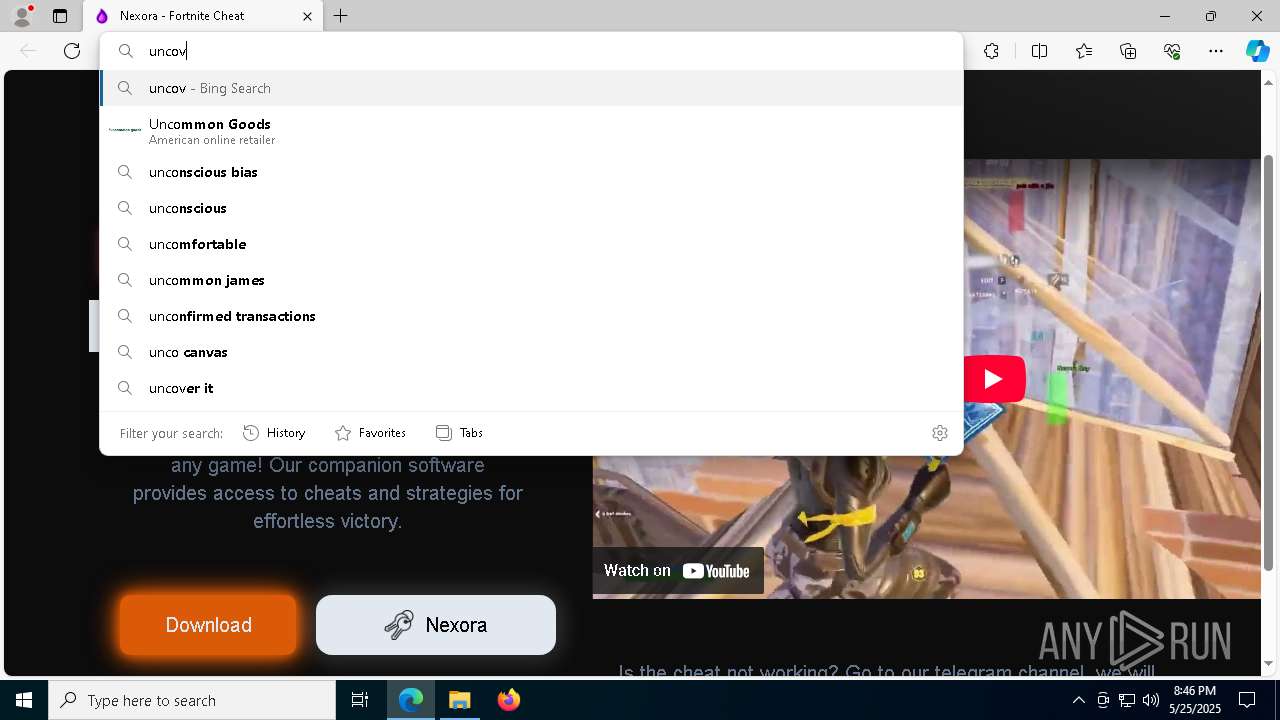Select the 'unconscious' suggestion
Viewport: 1280px width, 720px height.
click(x=531, y=208)
